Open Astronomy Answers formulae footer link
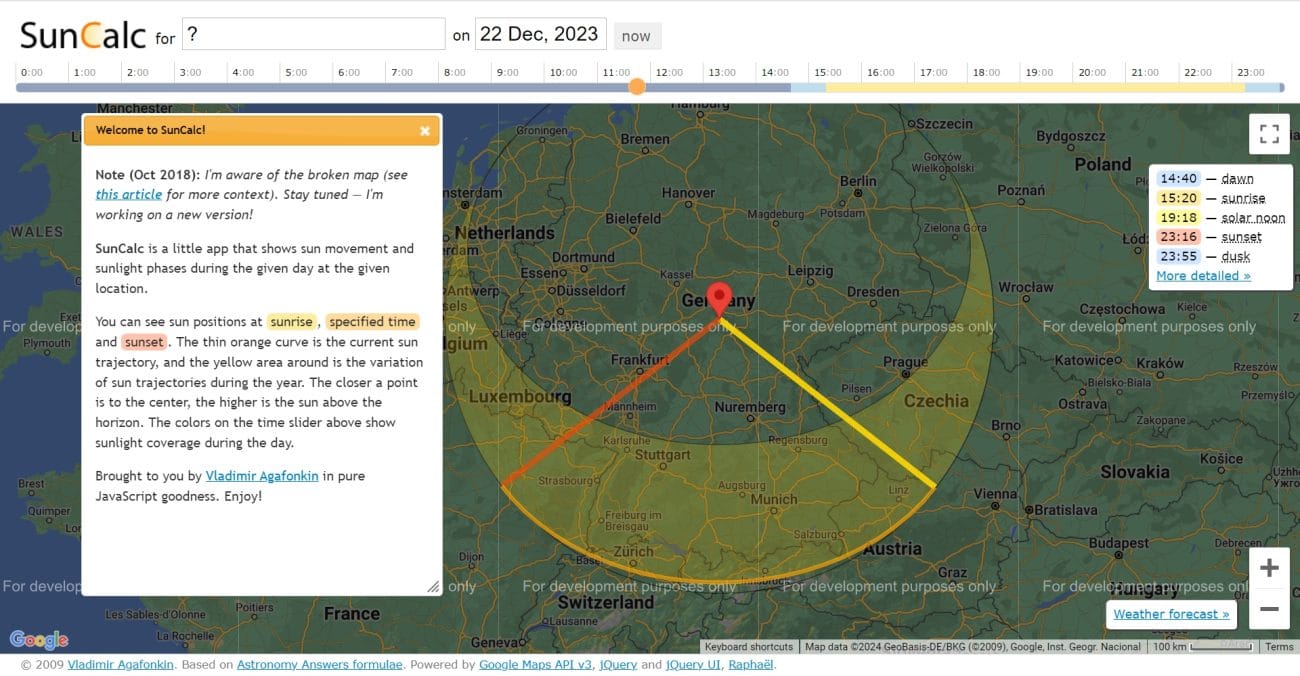The image size is (1300, 676). (x=319, y=665)
